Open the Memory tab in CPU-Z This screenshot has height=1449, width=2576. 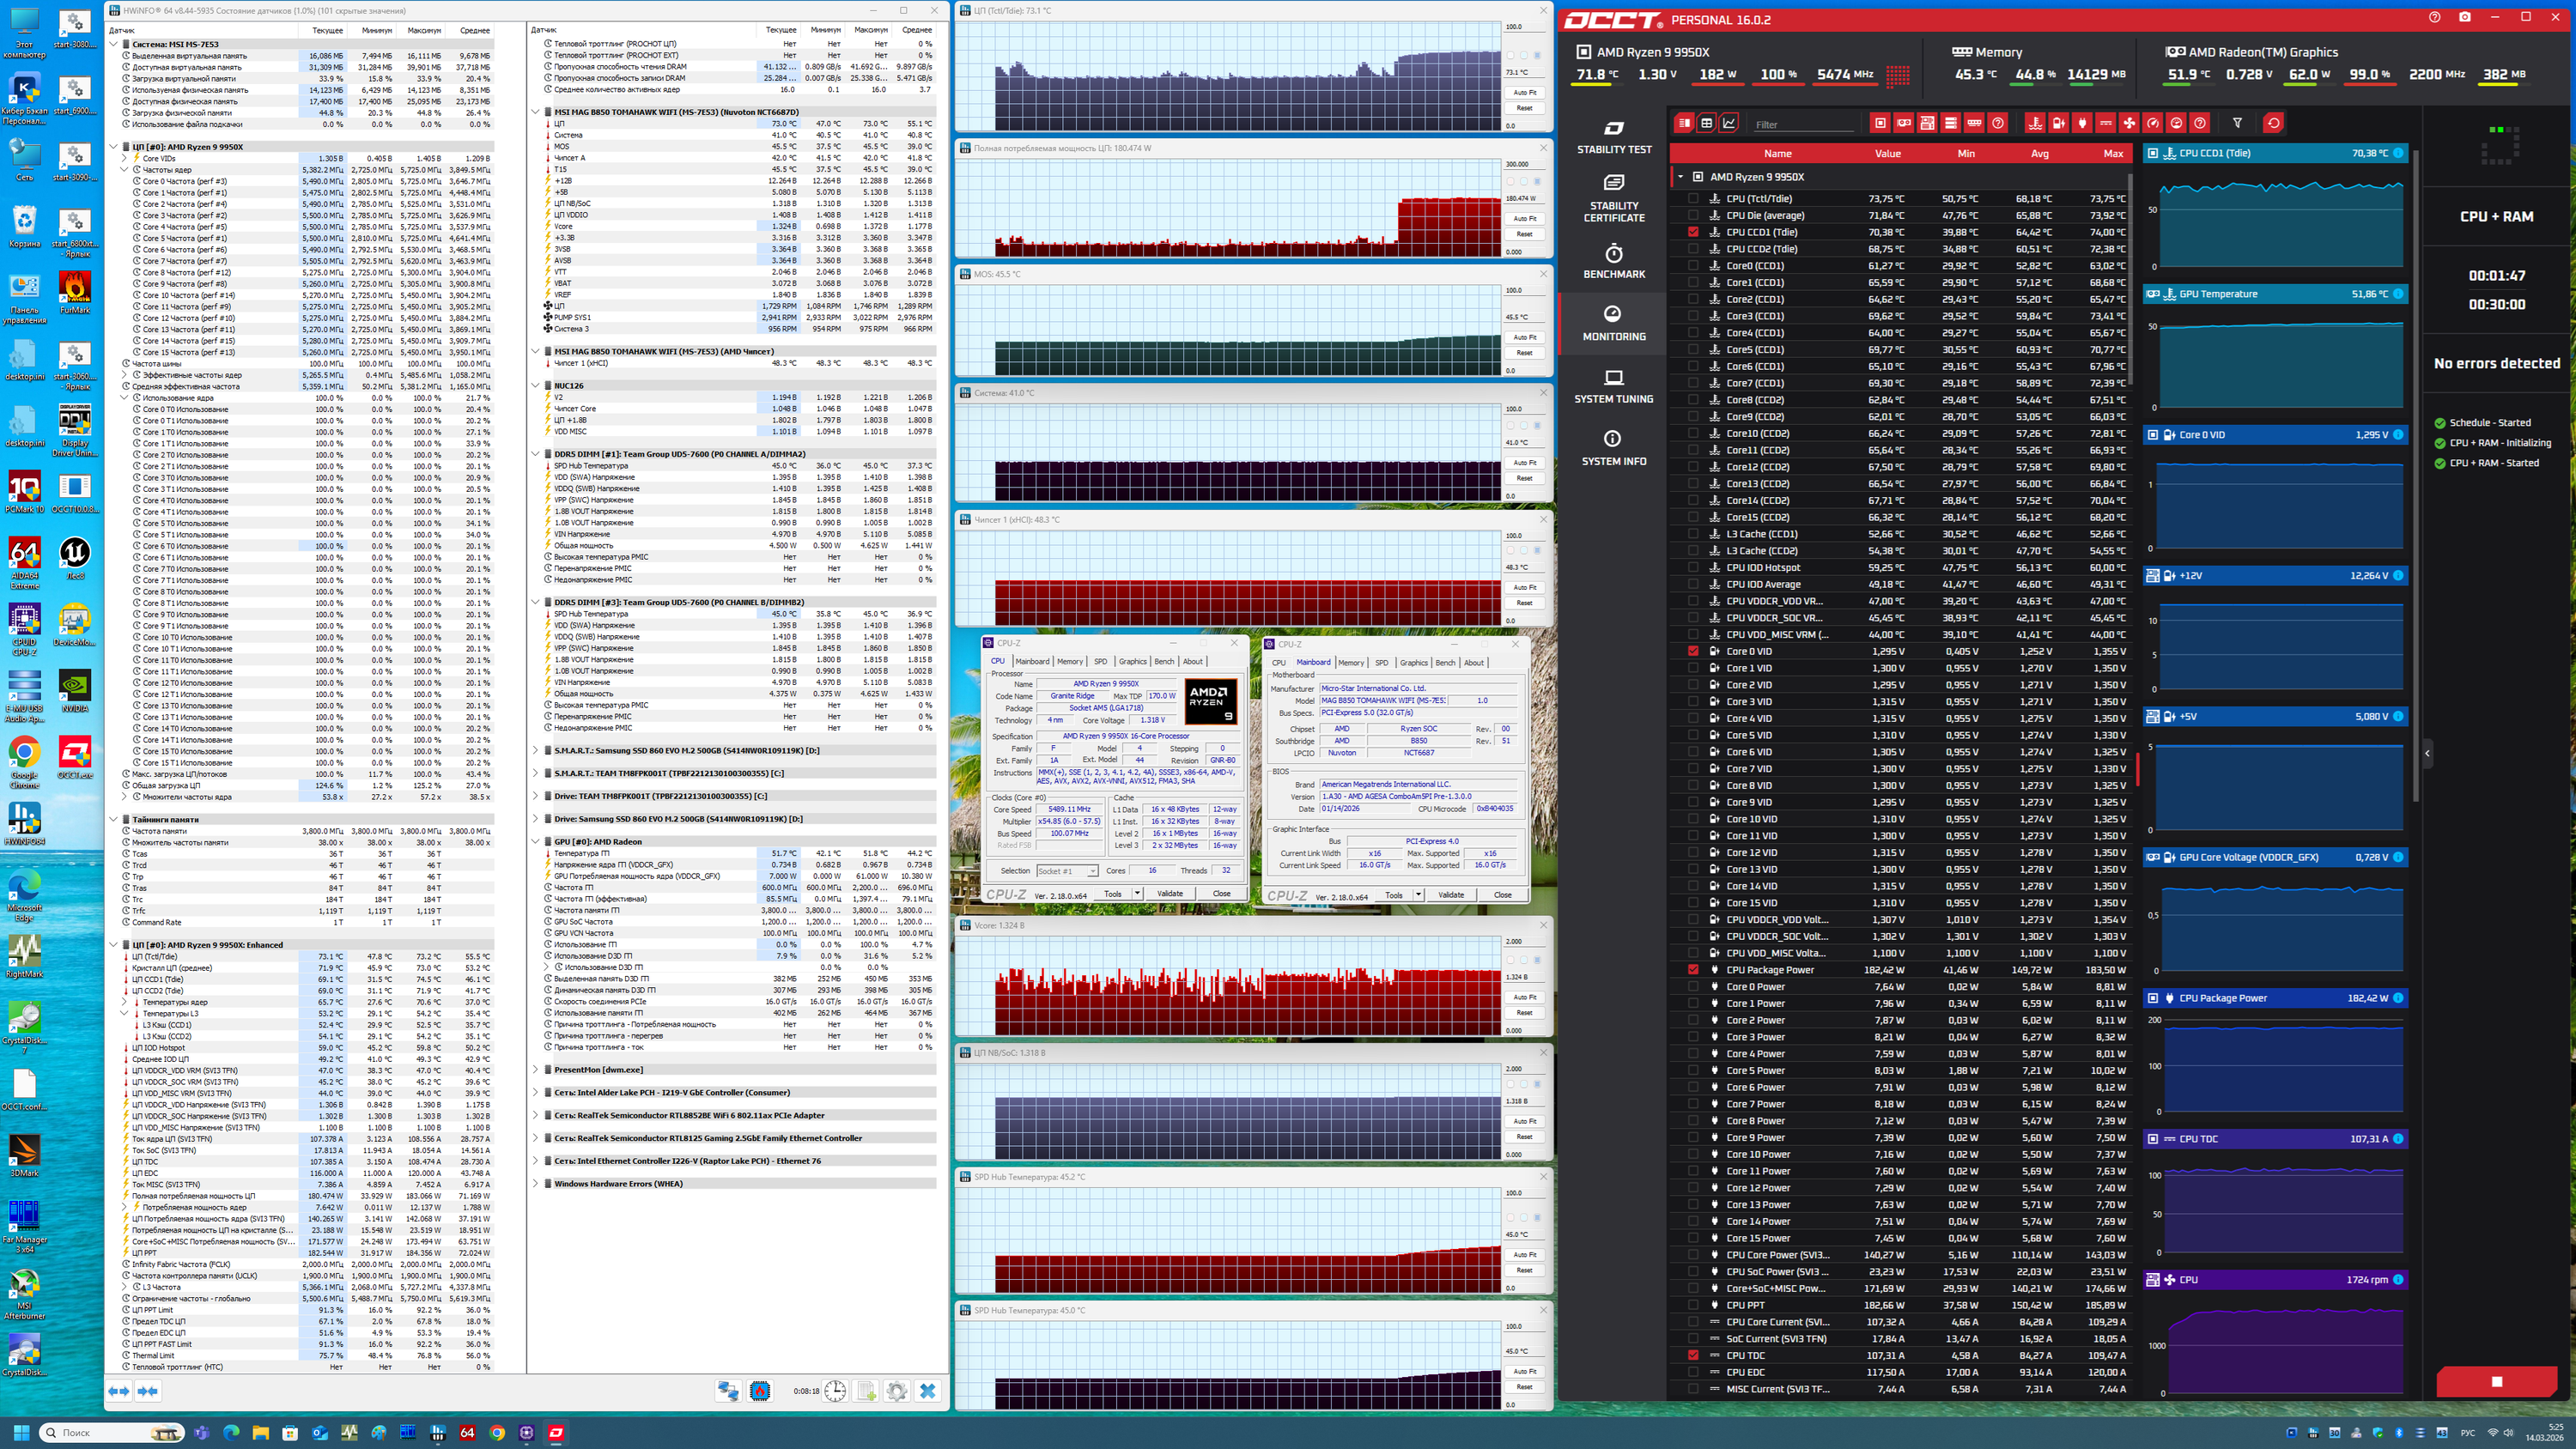click(x=1069, y=661)
